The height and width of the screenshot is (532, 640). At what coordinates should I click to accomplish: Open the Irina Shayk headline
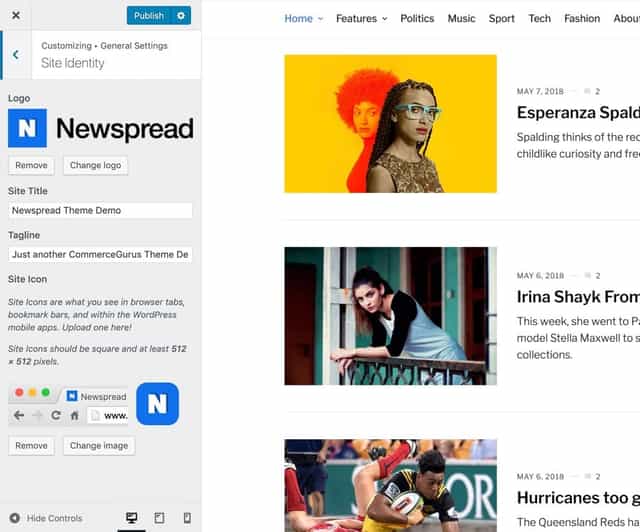(578, 297)
